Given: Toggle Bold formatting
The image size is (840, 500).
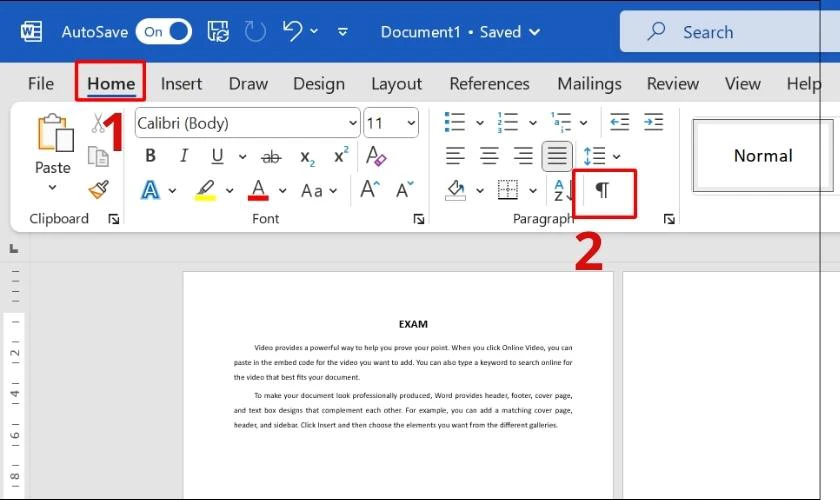Looking at the screenshot, I should click(x=151, y=156).
